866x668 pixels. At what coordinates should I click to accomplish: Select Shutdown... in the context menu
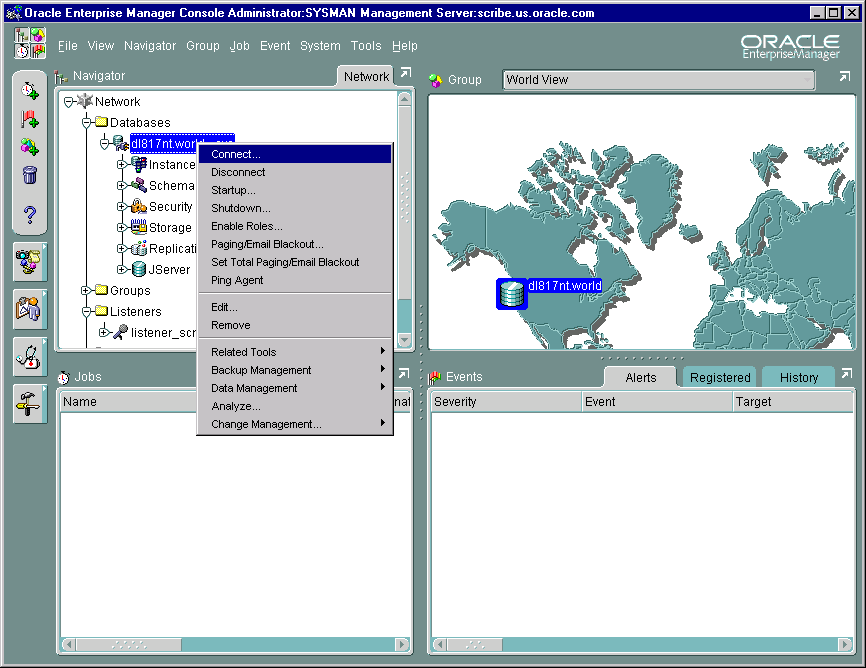(x=241, y=208)
